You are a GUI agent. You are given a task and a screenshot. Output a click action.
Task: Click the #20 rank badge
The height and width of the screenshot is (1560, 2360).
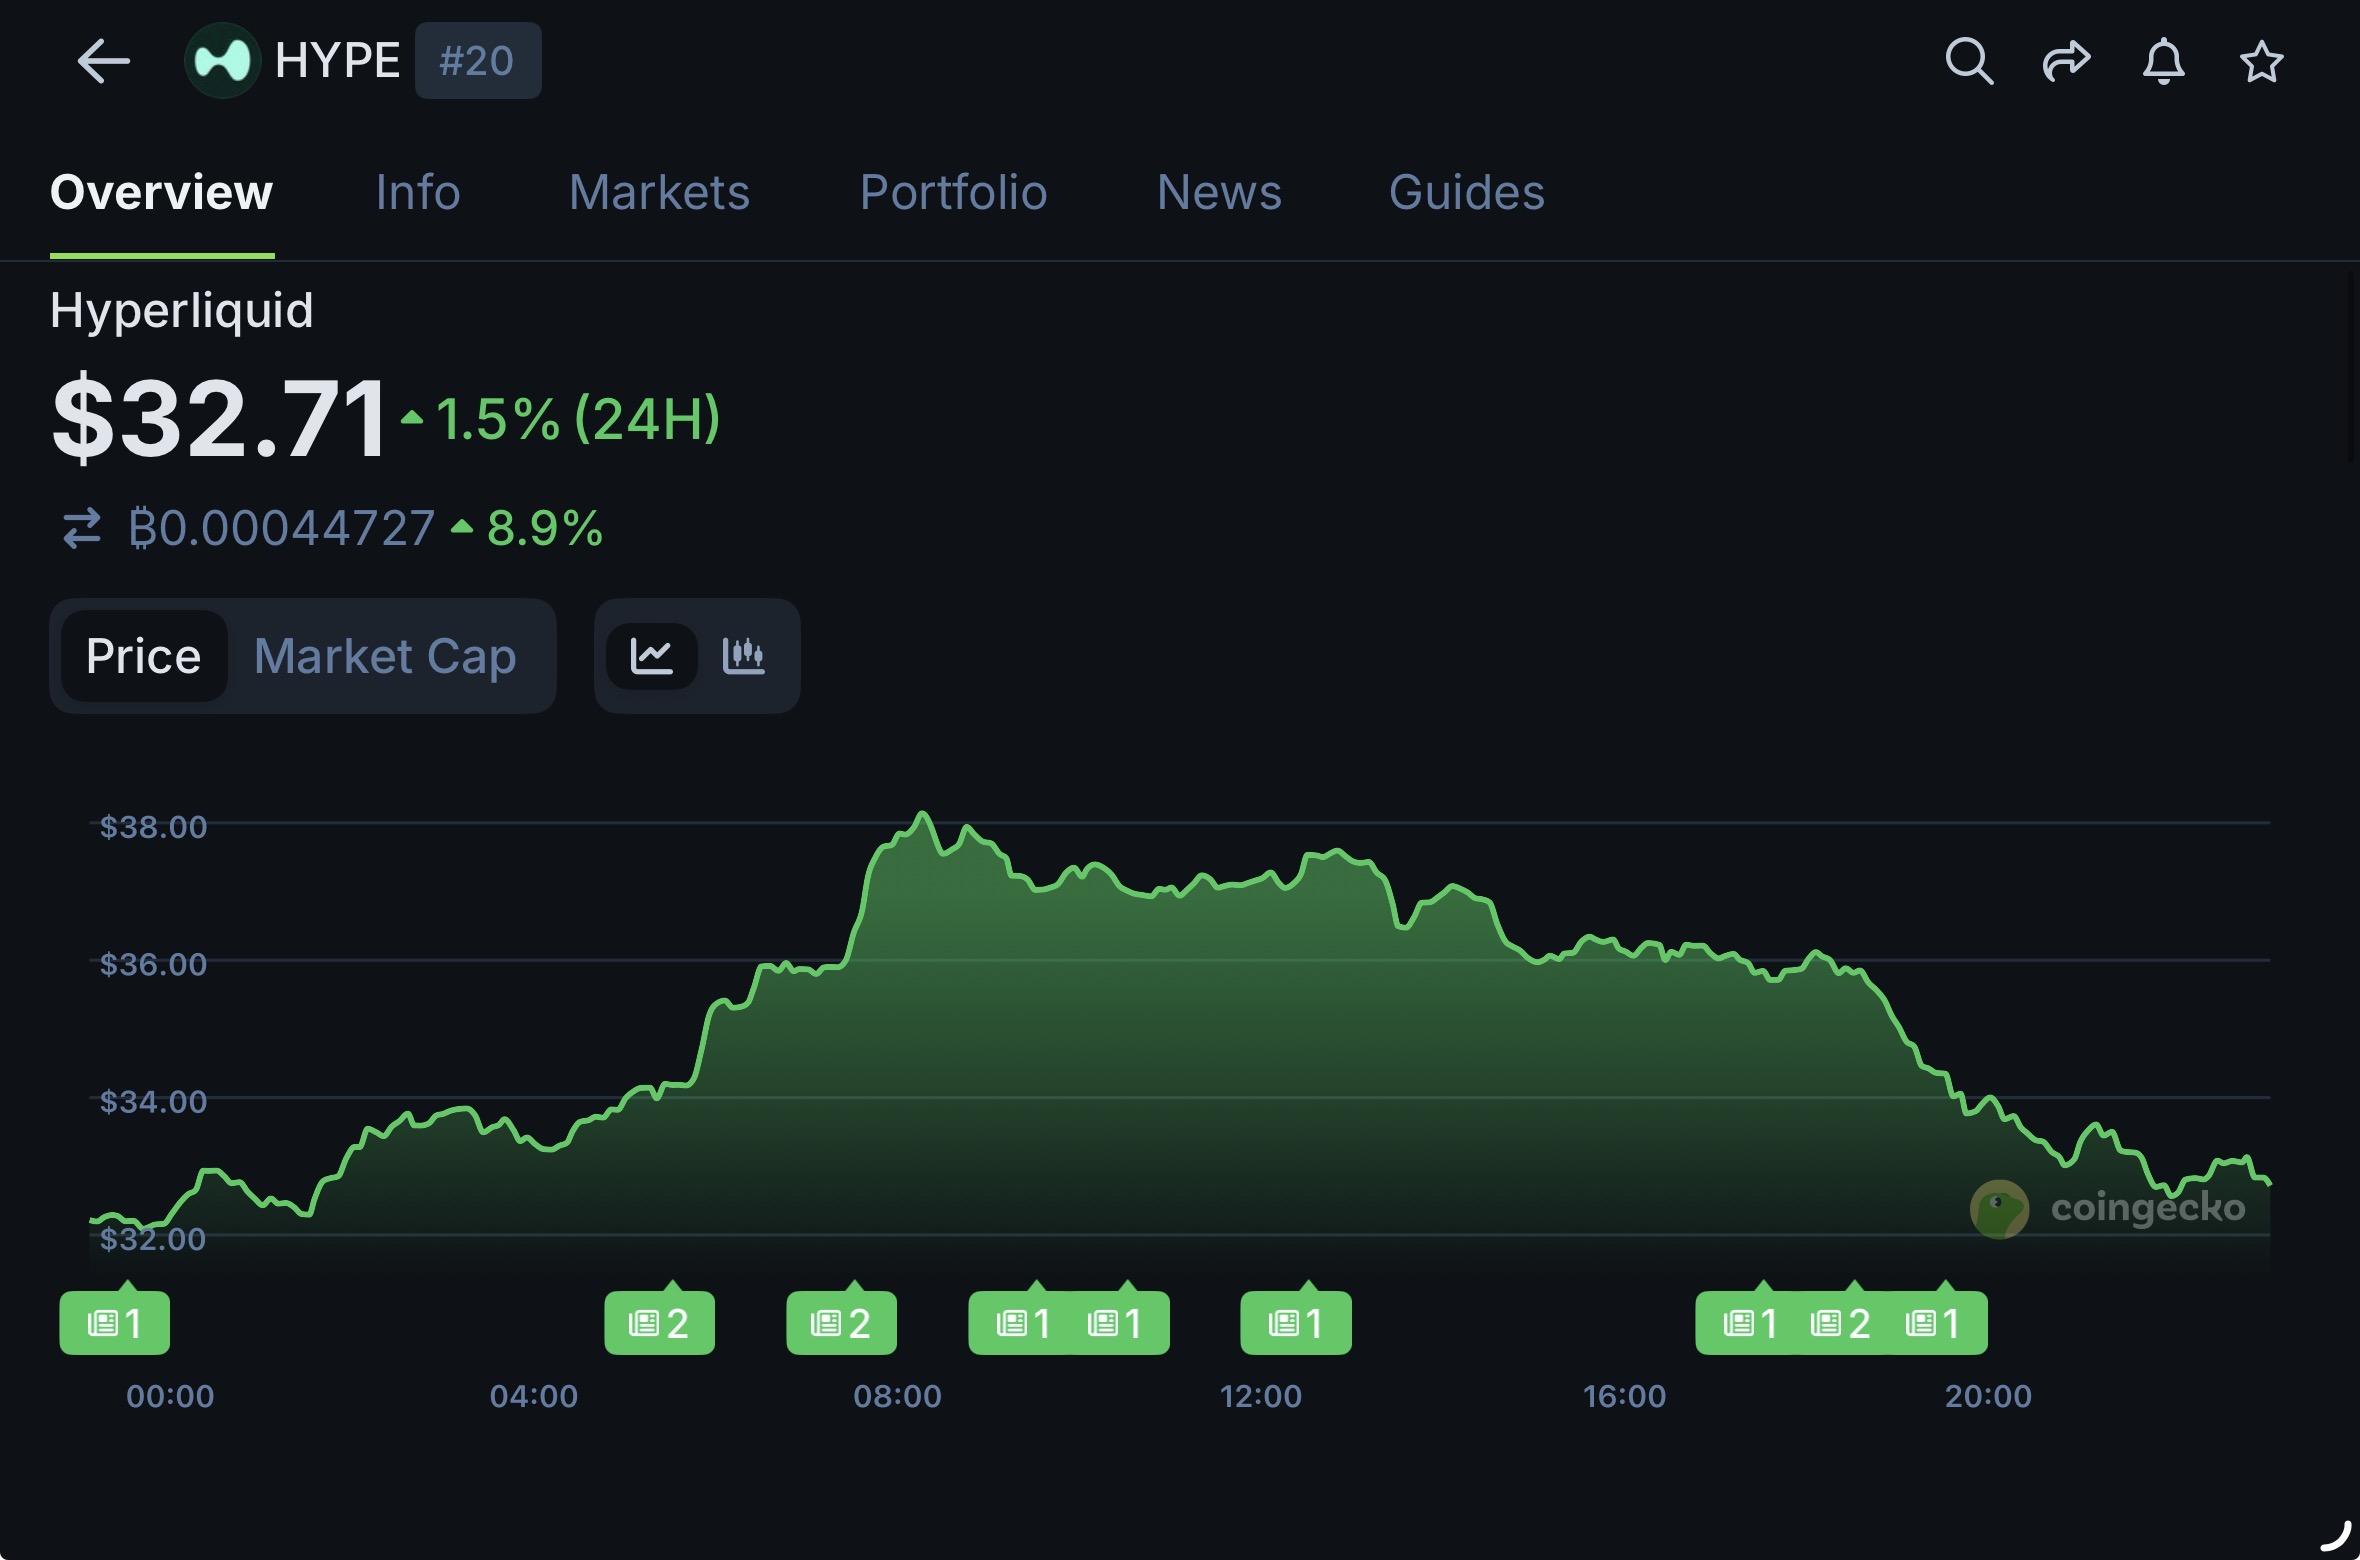click(x=478, y=61)
